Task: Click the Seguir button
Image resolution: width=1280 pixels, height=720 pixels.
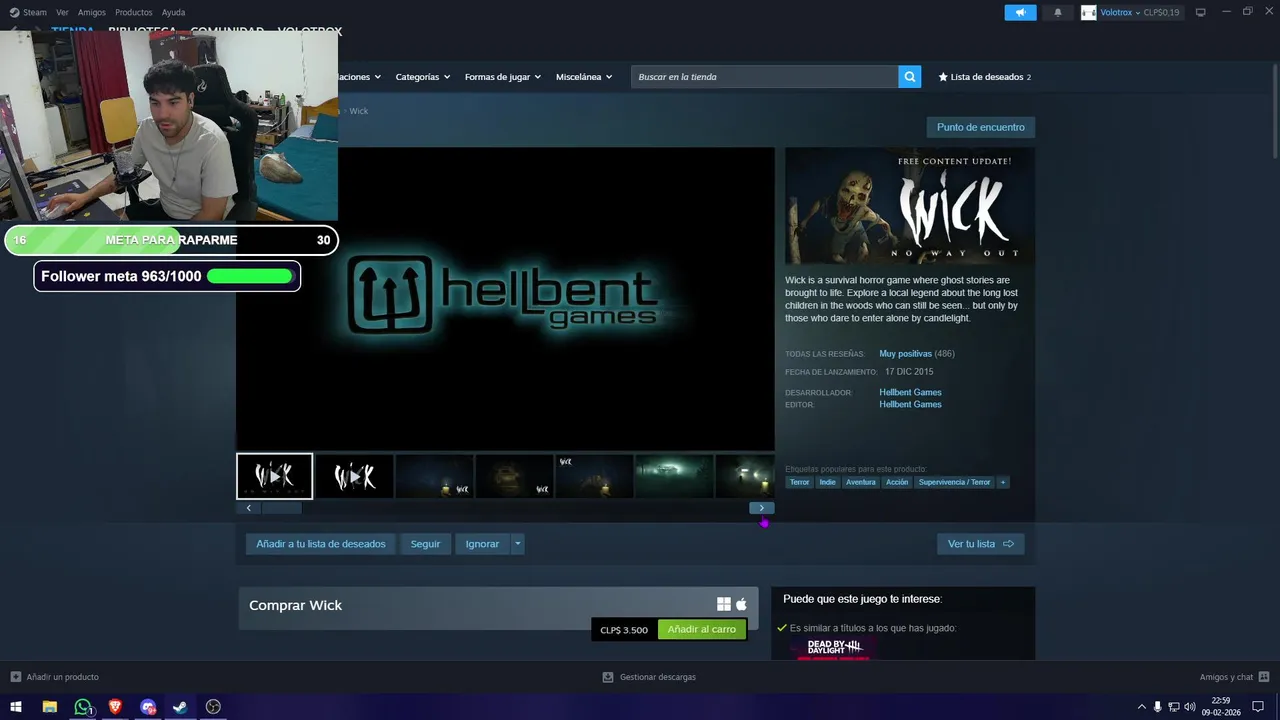Action: pos(425,544)
